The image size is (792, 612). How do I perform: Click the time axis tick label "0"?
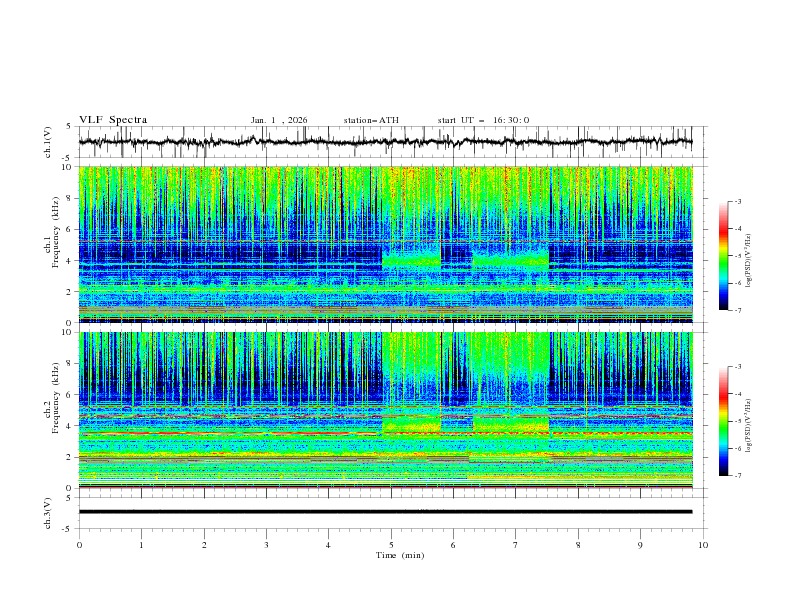click(x=79, y=545)
